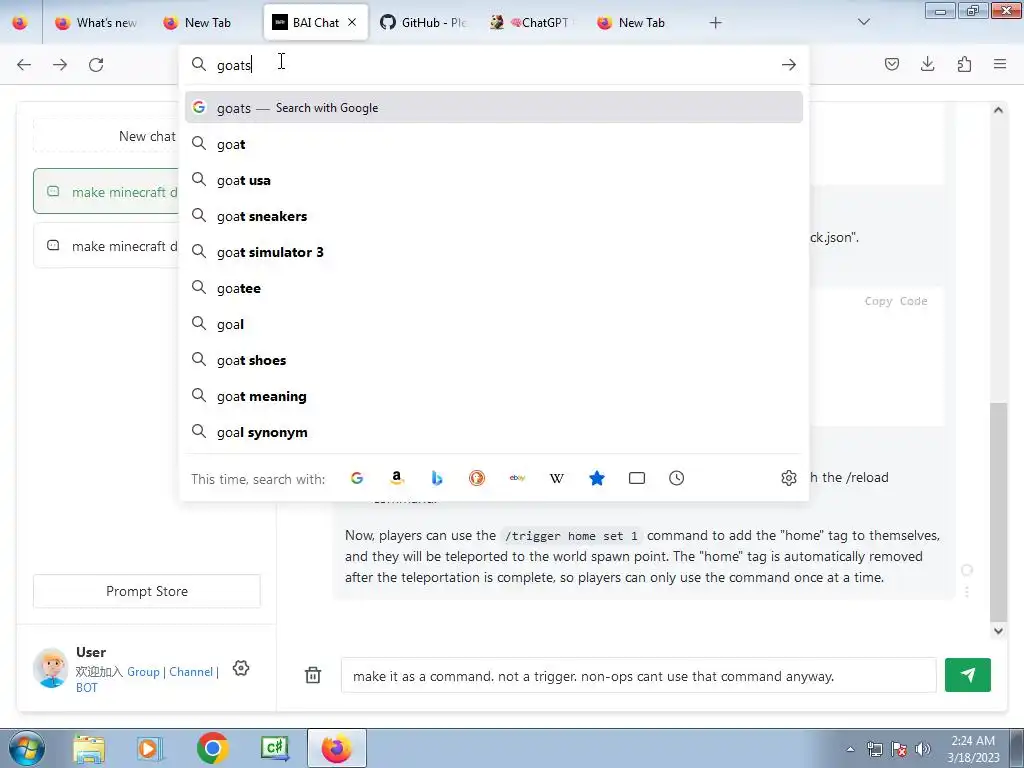Click the Code label on code block
This screenshot has width=1024, height=768.
click(914, 301)
